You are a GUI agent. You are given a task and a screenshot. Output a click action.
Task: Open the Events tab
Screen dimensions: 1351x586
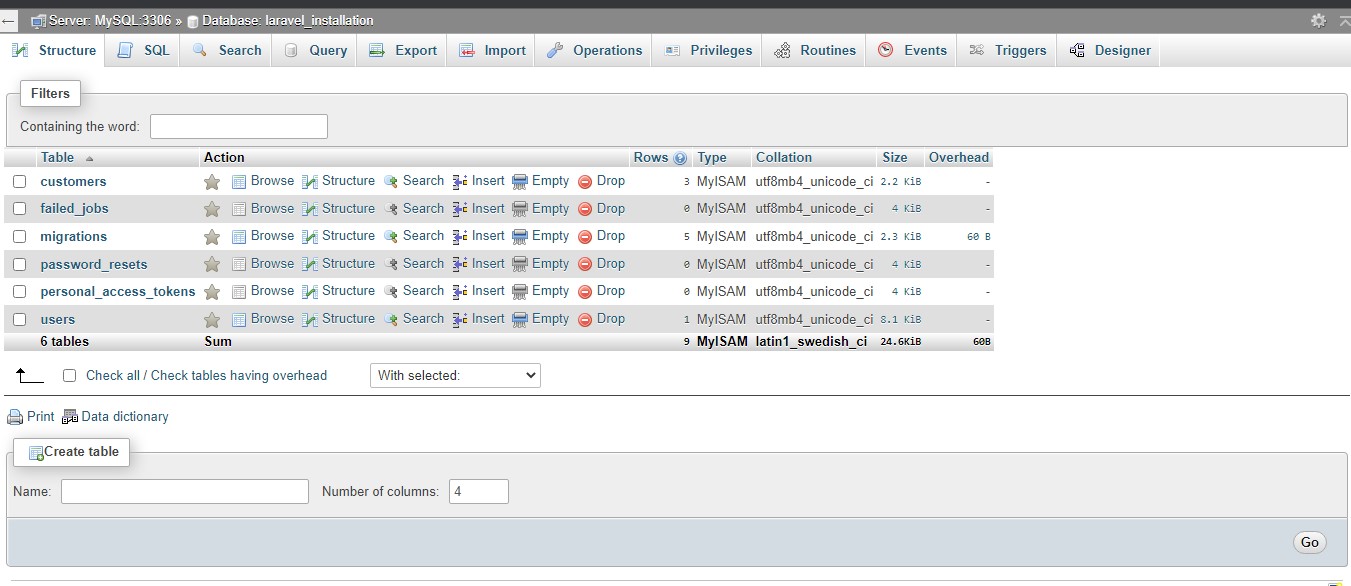[912, 51]
